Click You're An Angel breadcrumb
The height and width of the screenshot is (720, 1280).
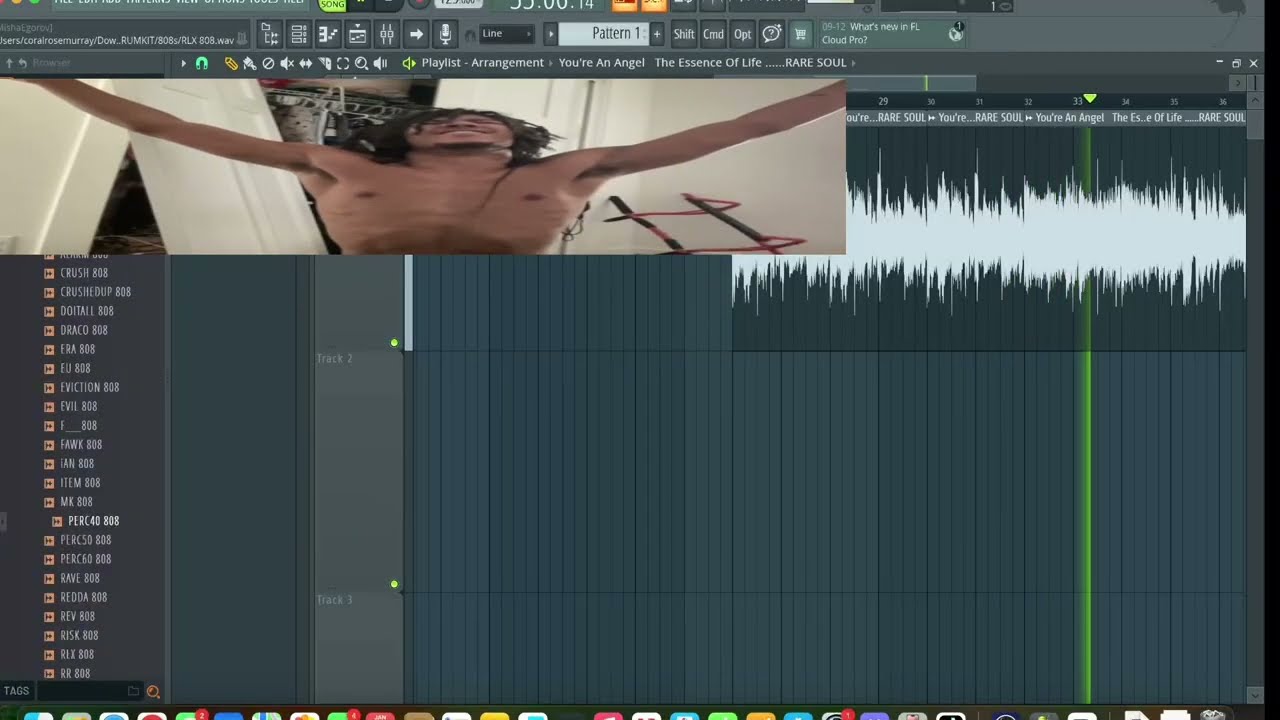[601, 63]
